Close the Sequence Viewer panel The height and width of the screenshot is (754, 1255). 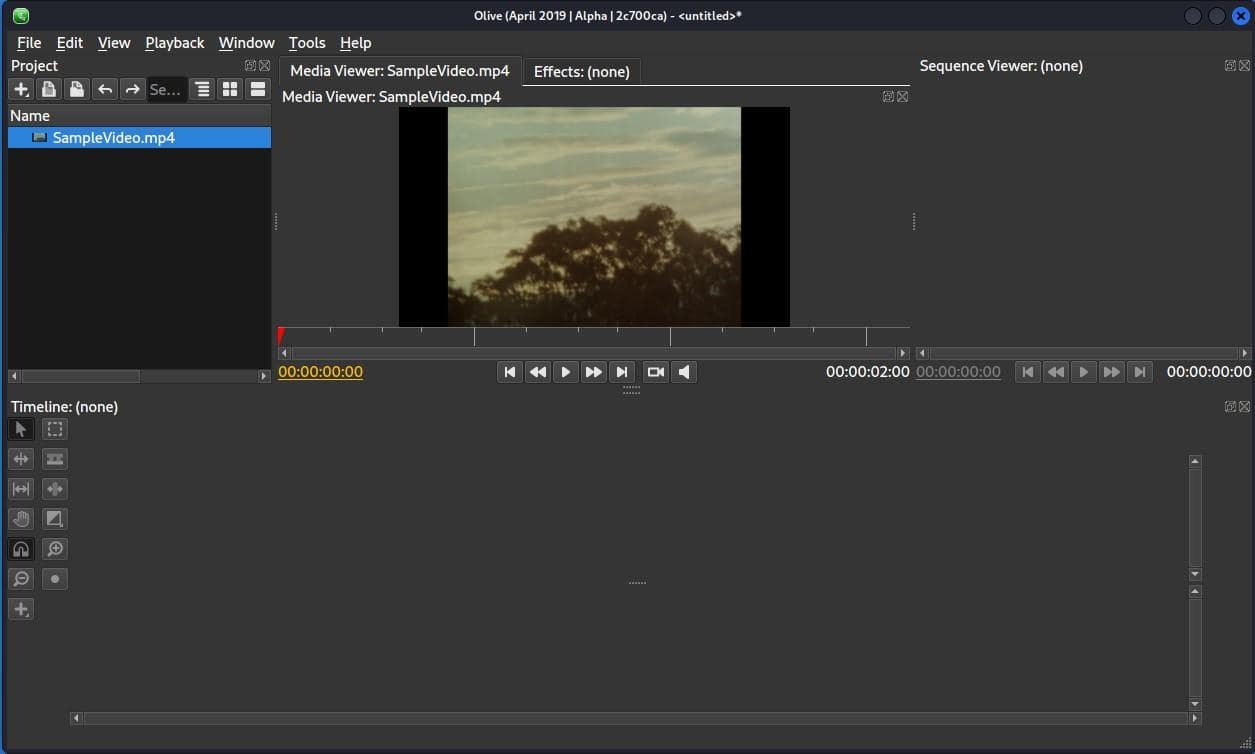(1244, 65)
